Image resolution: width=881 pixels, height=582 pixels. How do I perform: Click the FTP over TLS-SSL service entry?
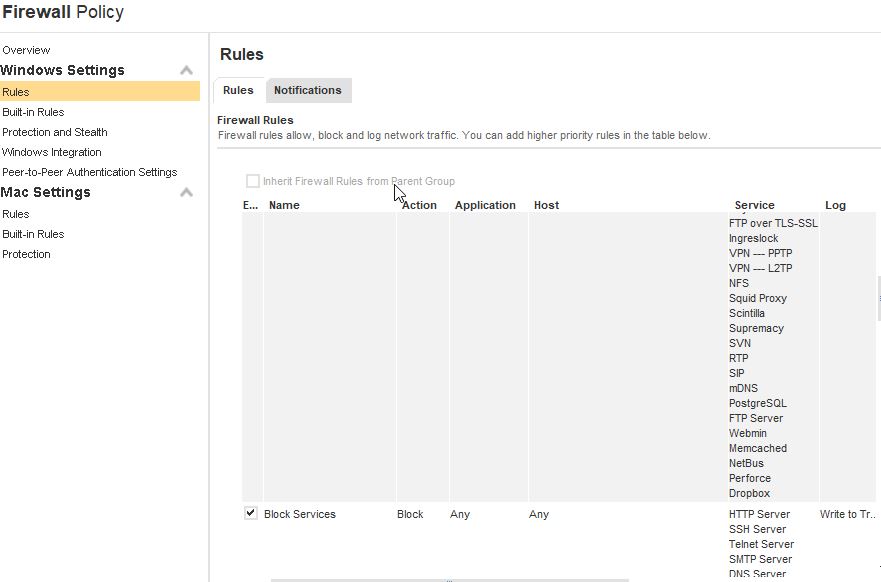coord(773,223)
